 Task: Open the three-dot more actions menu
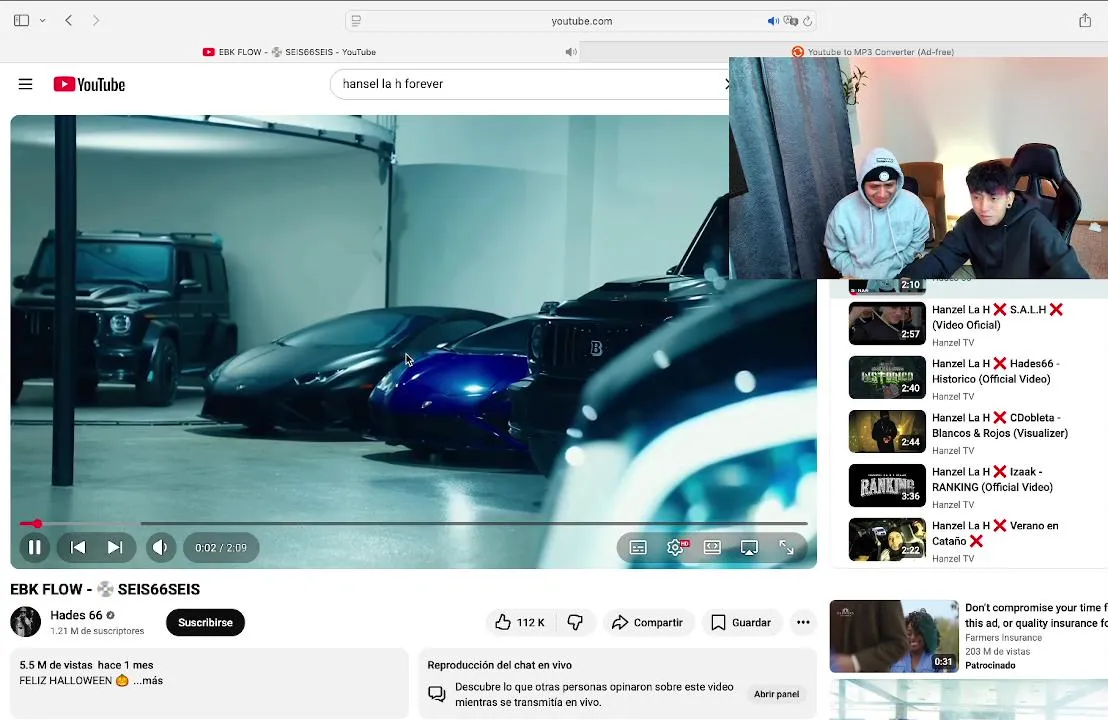(803, 622)
